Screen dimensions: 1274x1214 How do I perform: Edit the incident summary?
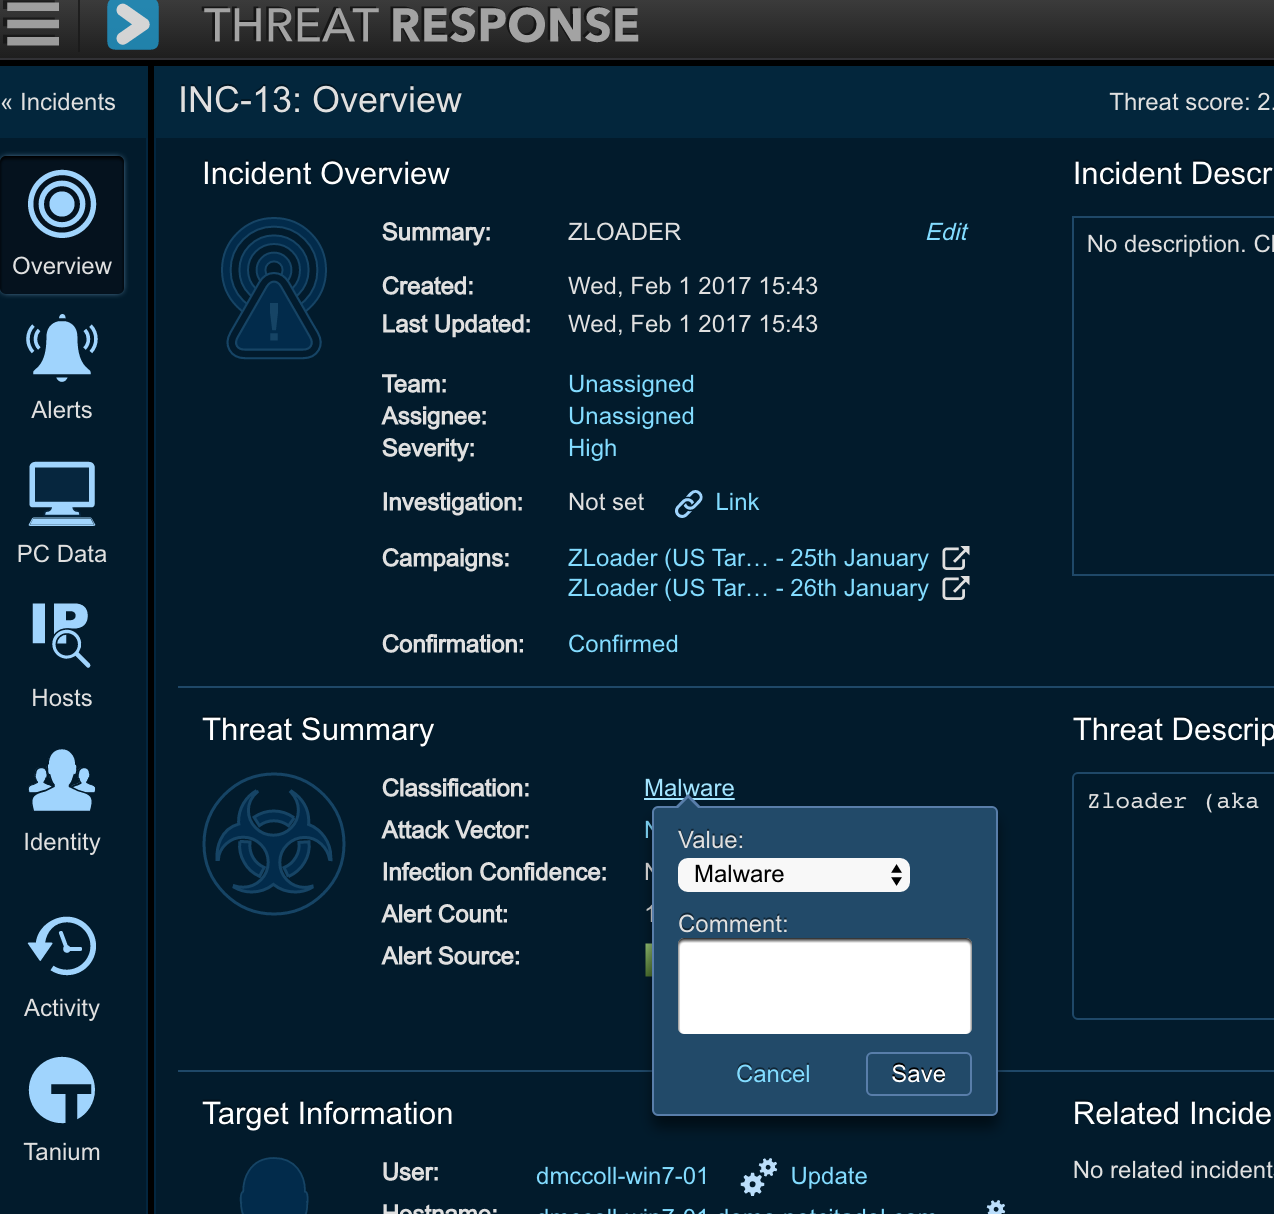click(x=946, y=232)
